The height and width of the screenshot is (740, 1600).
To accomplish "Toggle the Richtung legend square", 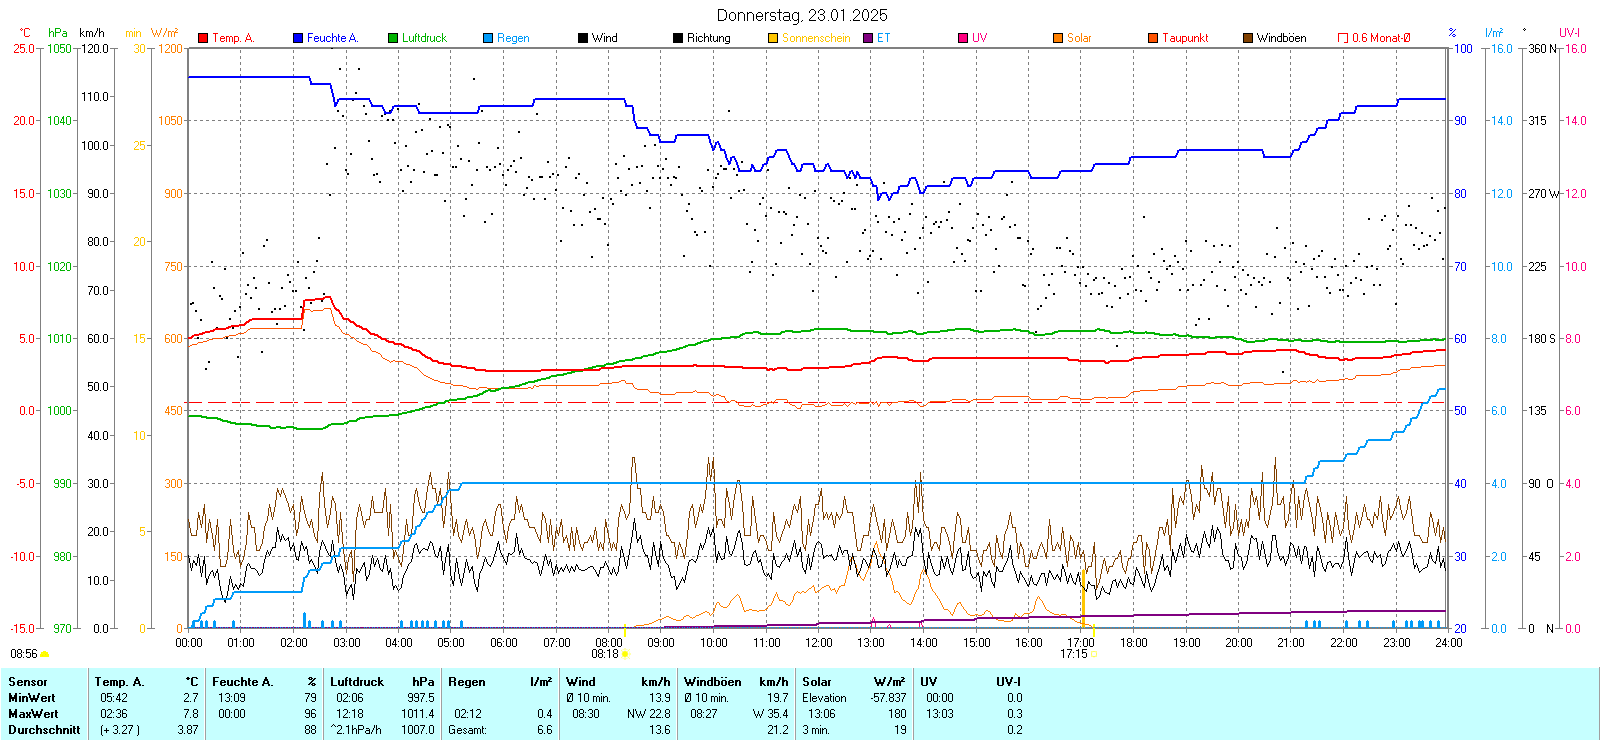I will pos(678,38).
